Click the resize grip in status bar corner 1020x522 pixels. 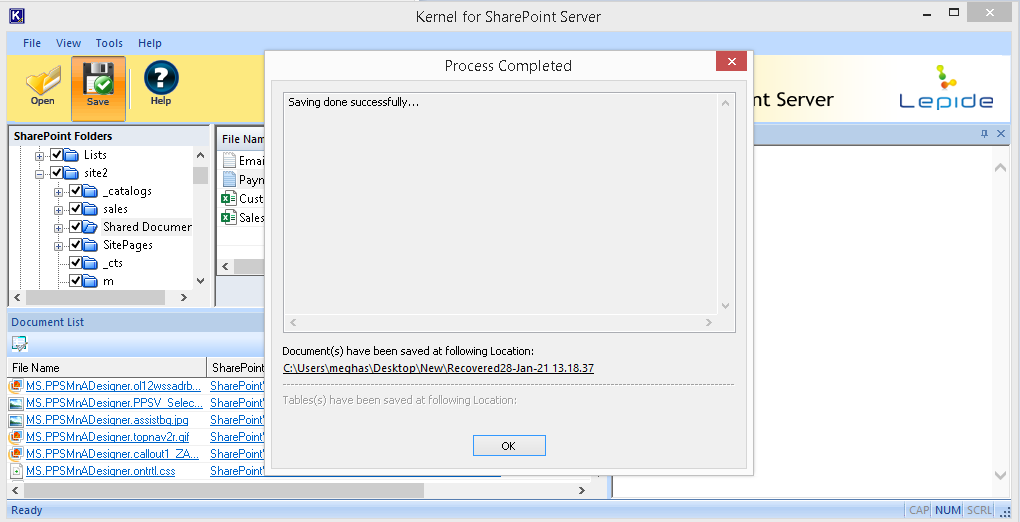[1006, 512]
